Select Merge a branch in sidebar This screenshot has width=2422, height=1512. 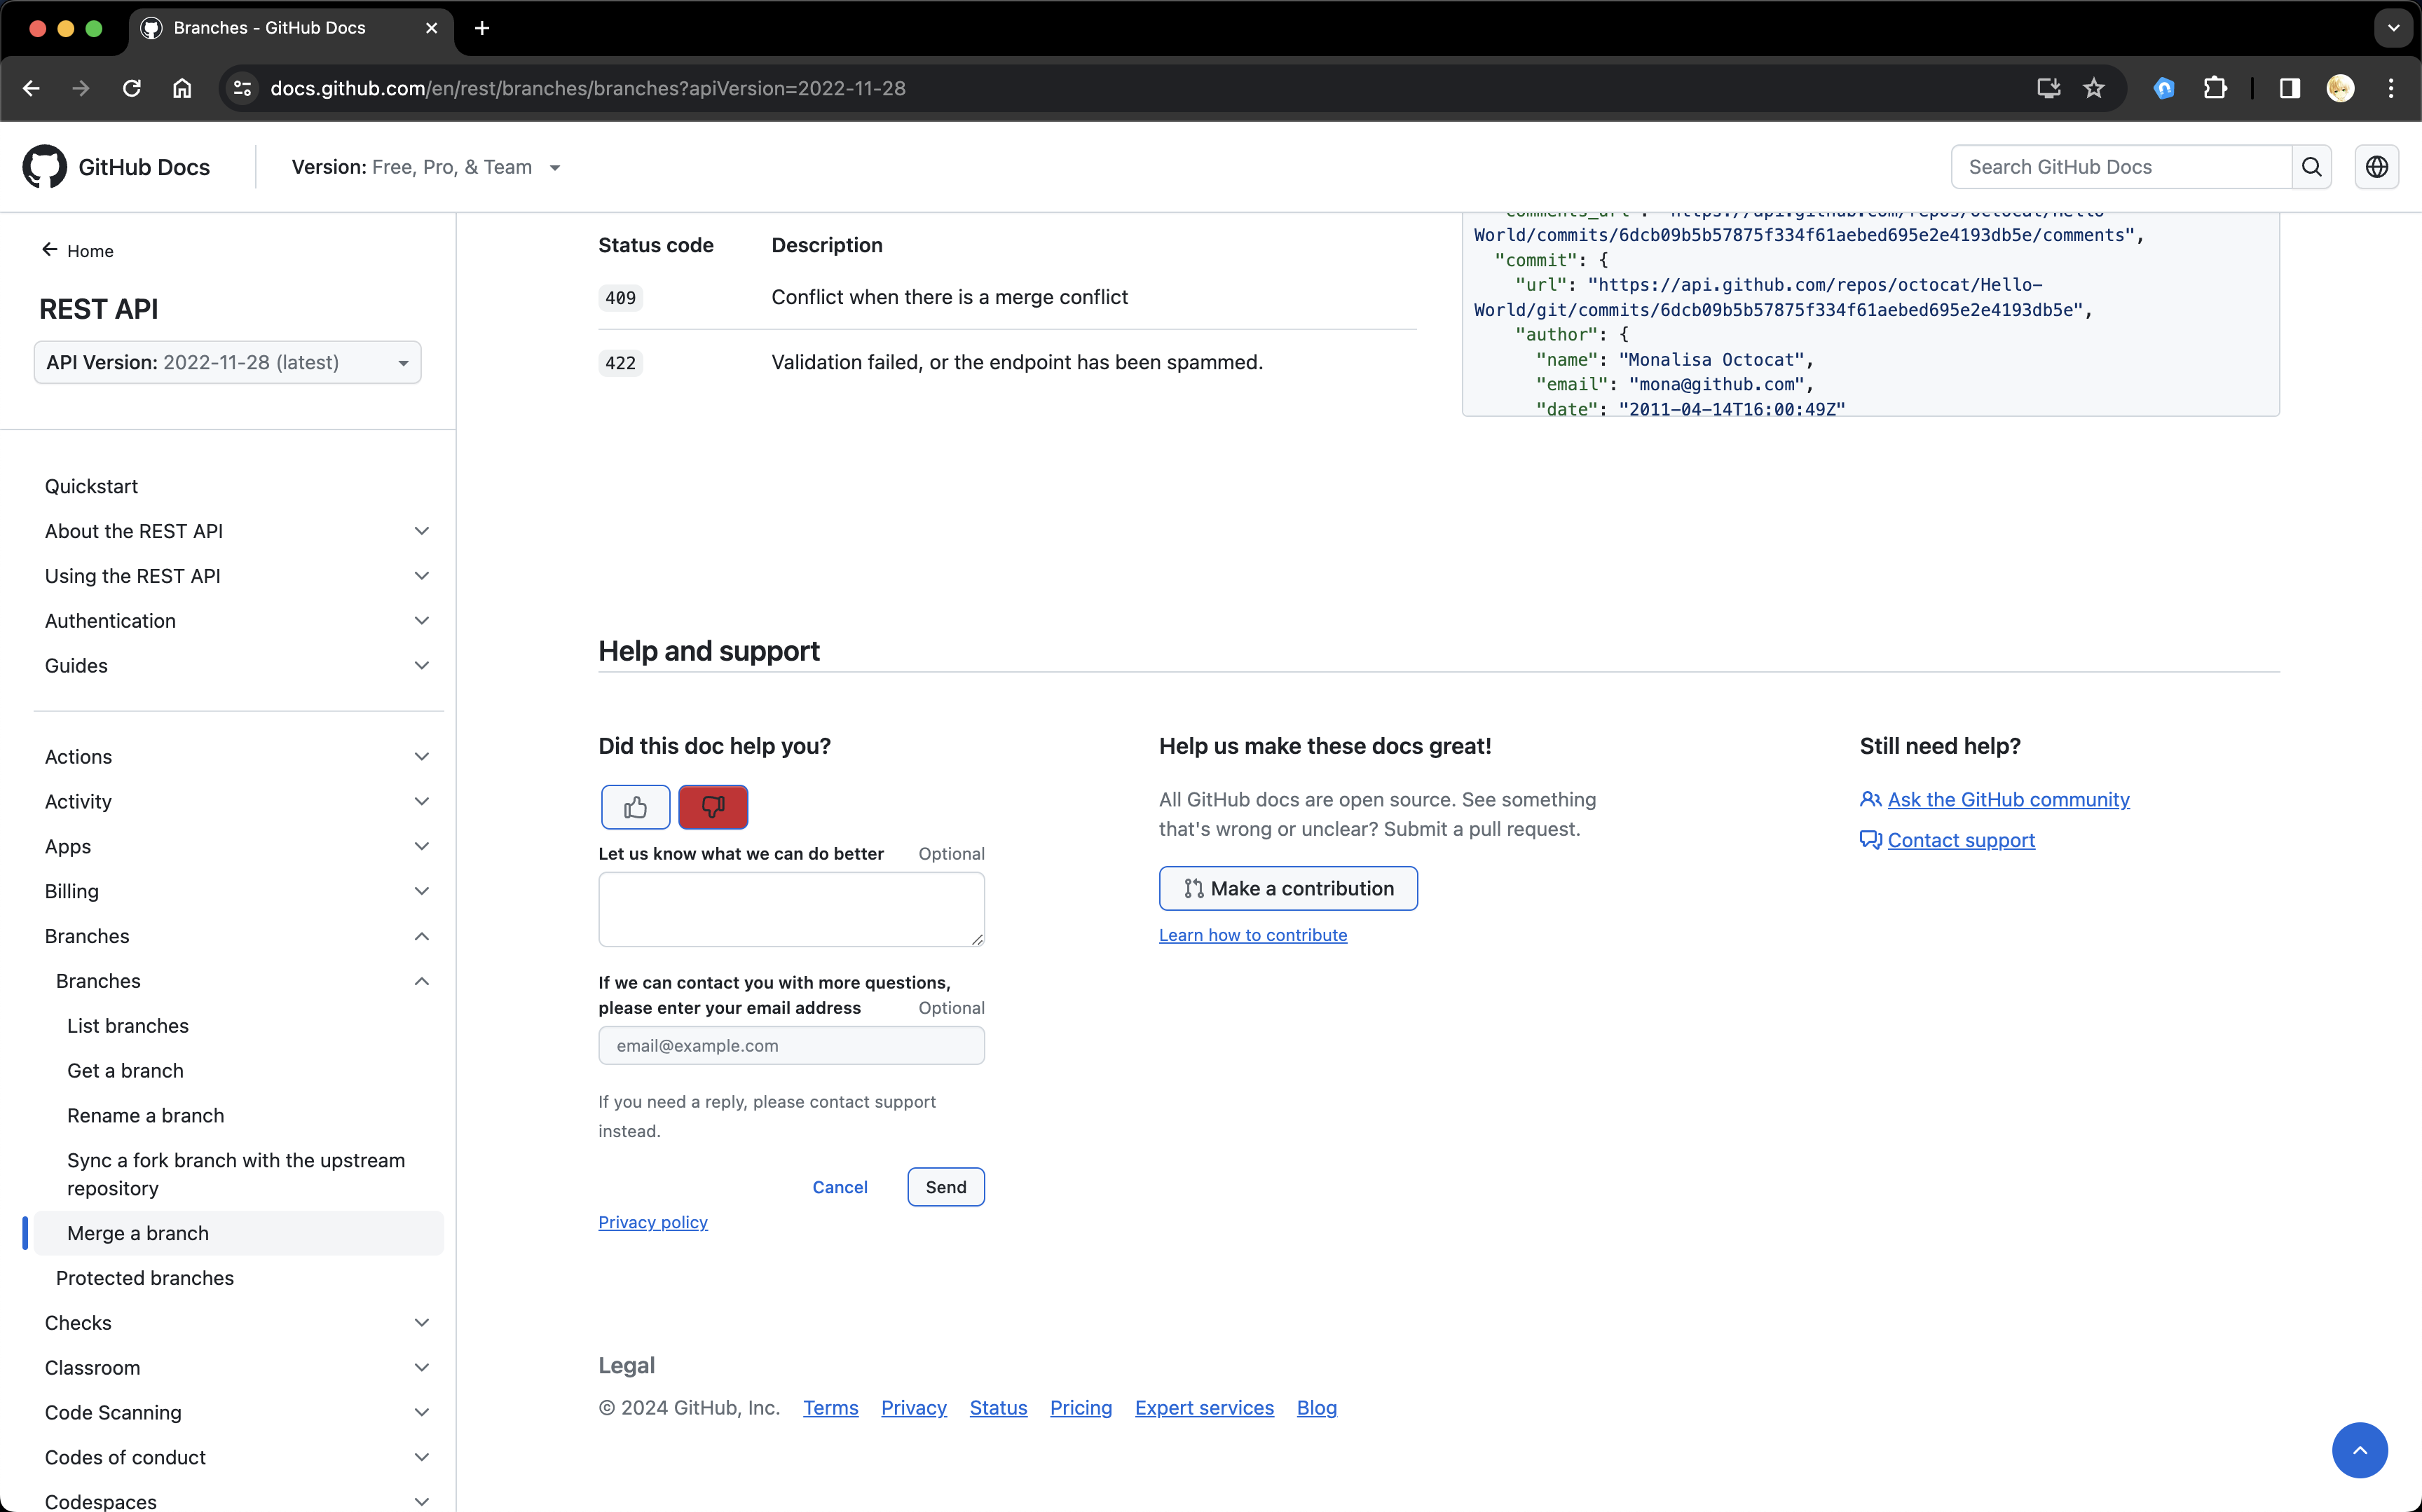click(238, 1233)
